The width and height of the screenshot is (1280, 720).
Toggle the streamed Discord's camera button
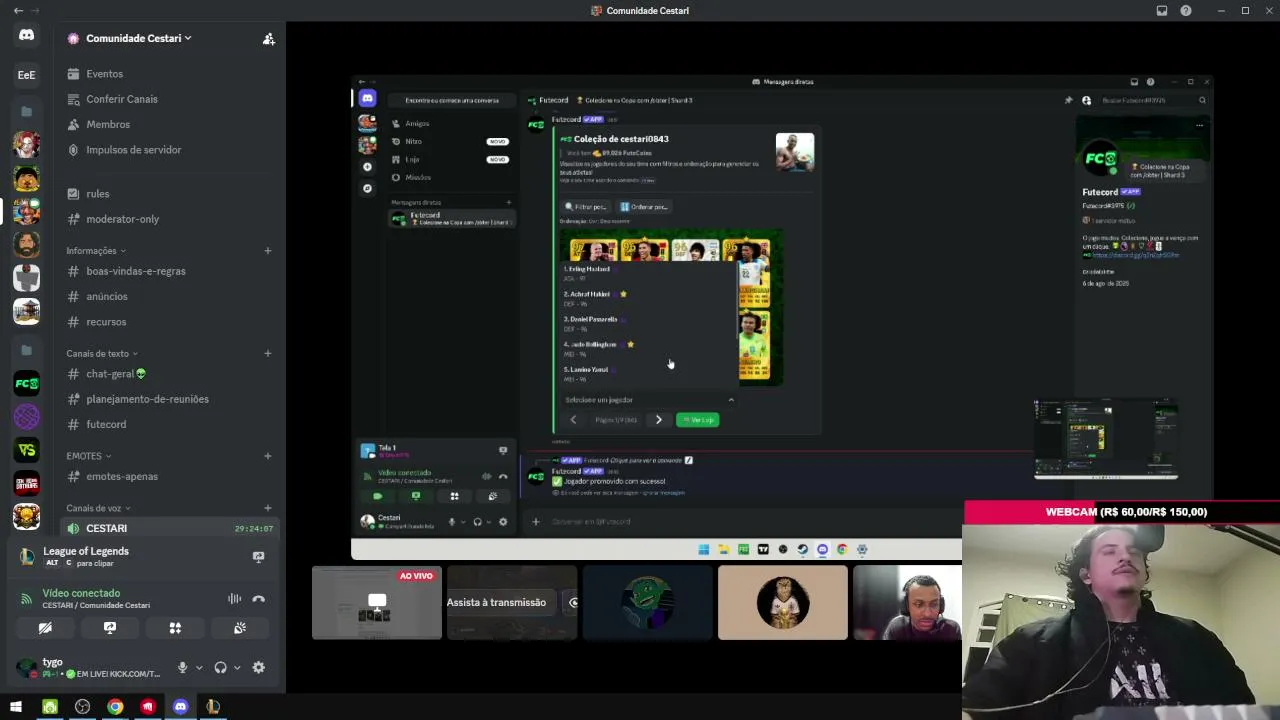tap(377, 496)
